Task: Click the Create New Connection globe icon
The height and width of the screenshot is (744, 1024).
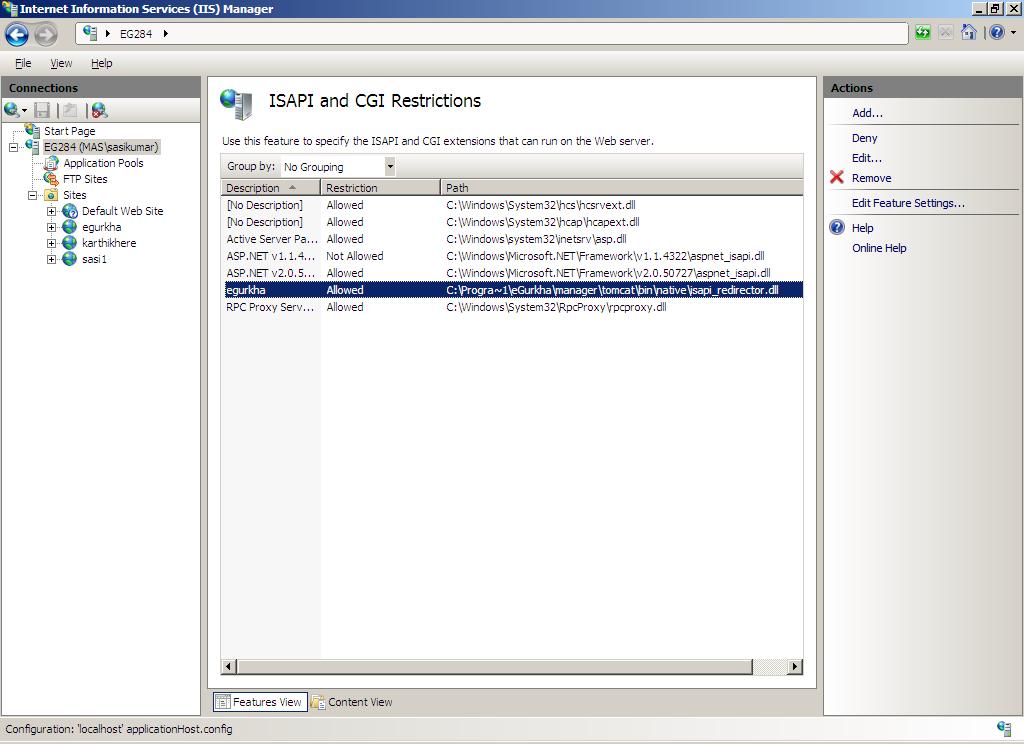Action: [x=12, y=110]
